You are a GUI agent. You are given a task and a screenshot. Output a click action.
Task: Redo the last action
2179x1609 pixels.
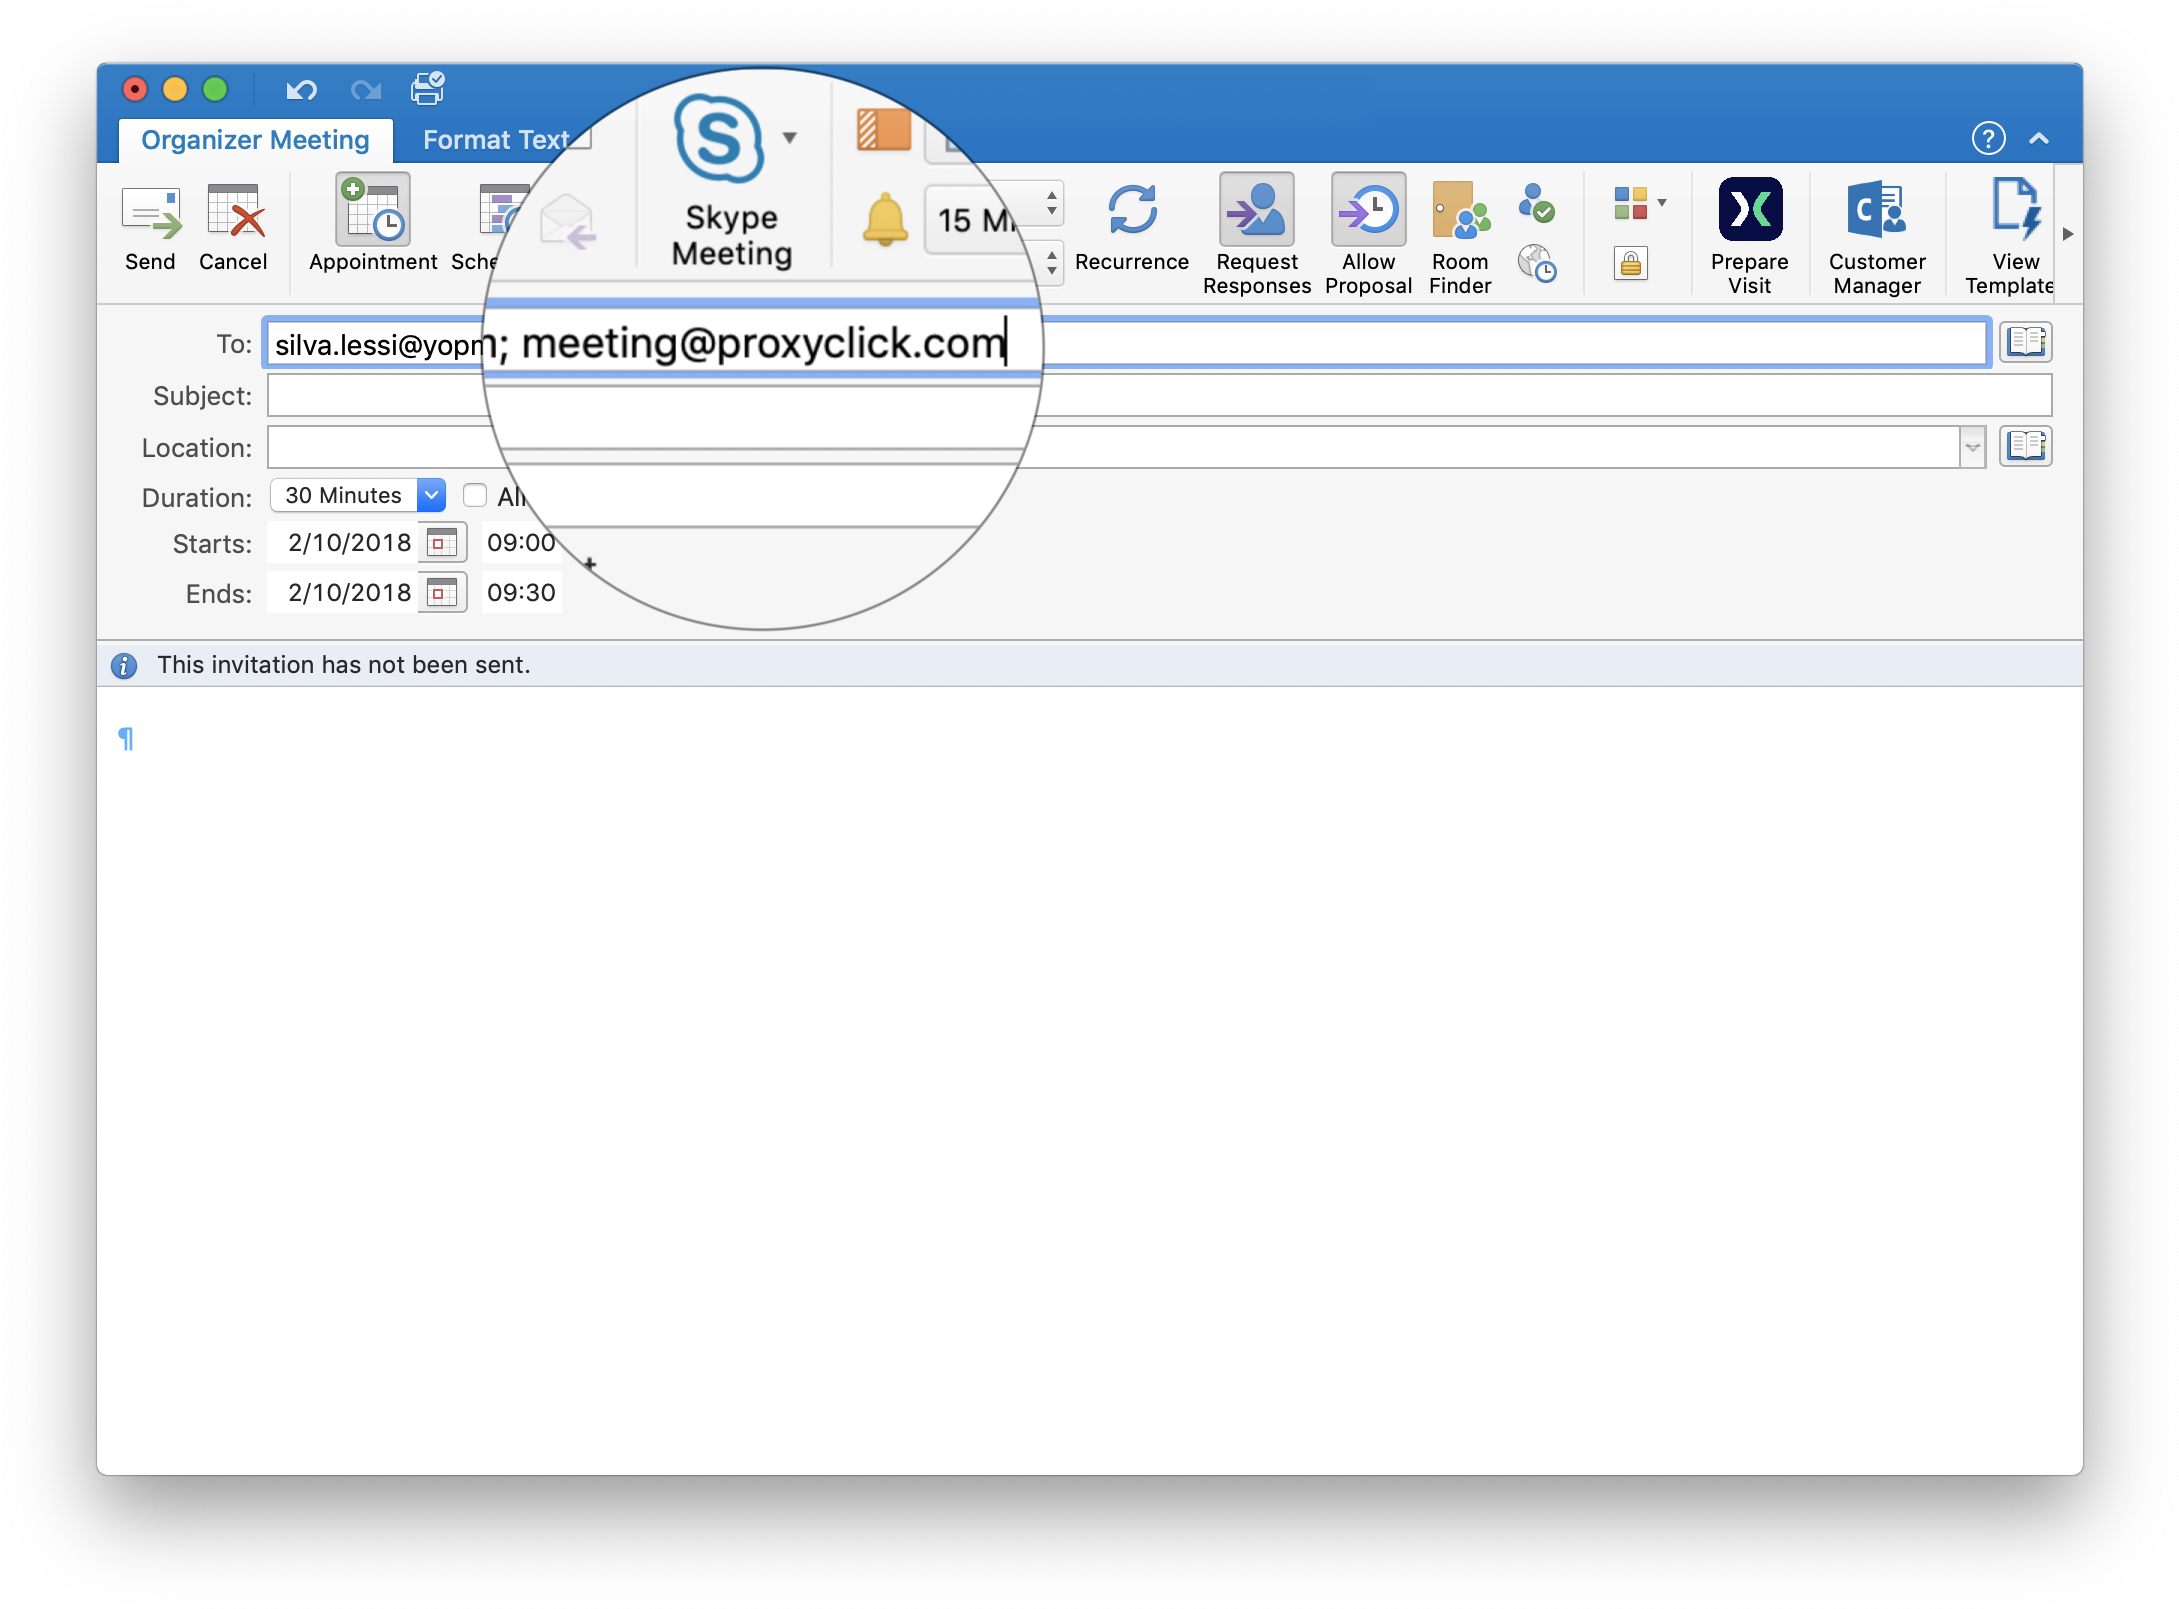(366, 90)
